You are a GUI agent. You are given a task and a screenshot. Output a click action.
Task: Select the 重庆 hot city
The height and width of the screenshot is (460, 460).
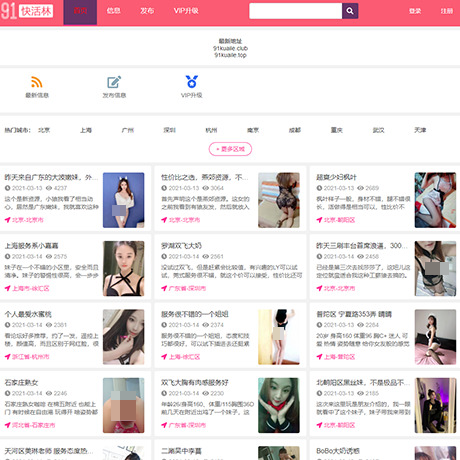coord(337,130)
